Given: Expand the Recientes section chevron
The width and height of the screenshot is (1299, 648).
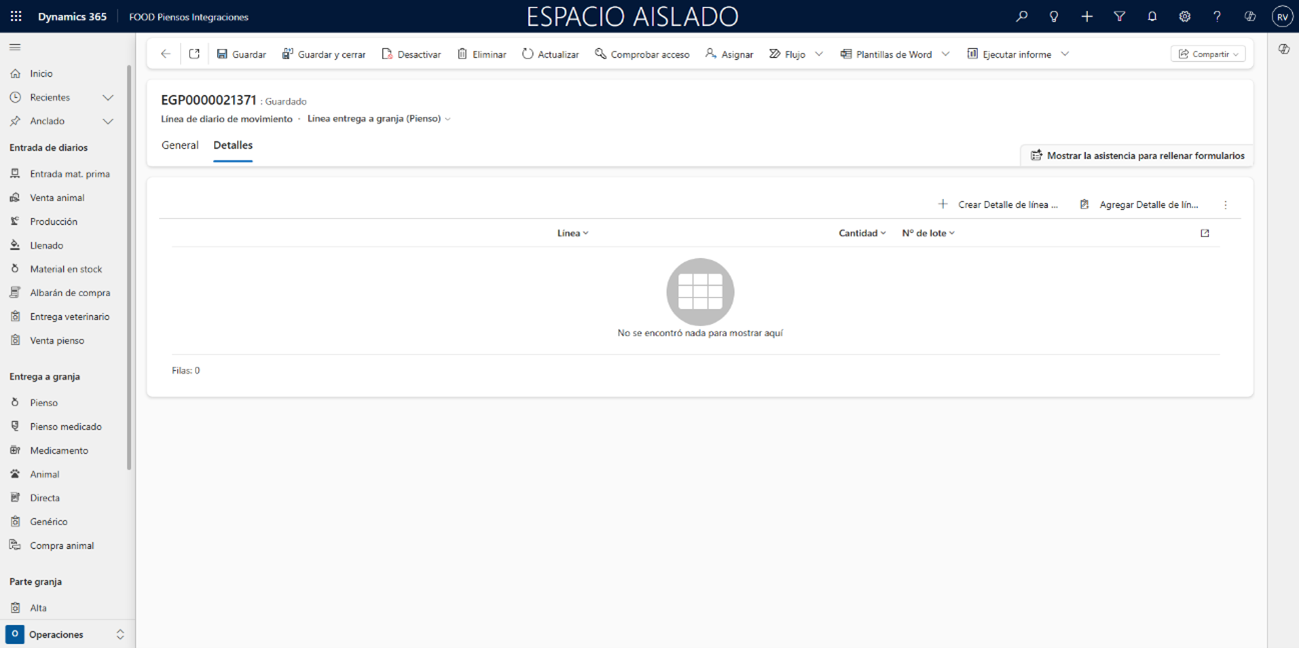Looking at the screenshot, I should pyautogui.click(x=108, y=98).
